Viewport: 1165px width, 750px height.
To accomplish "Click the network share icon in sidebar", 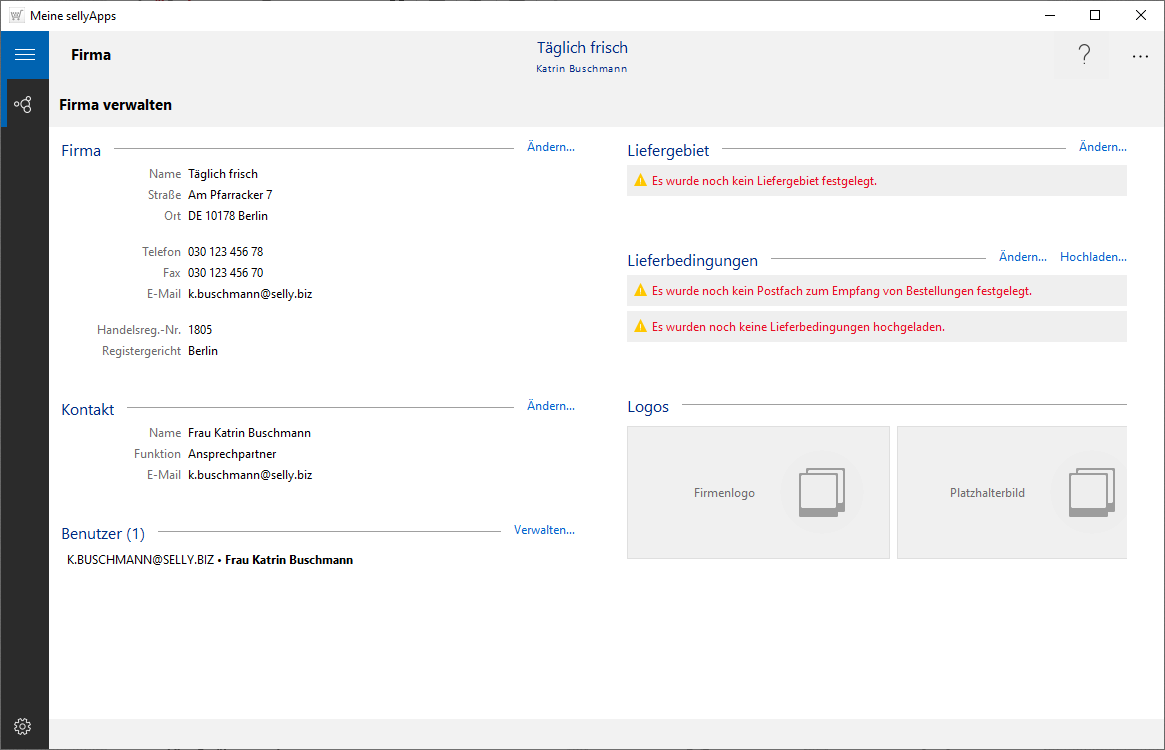I will click(24, 104).
